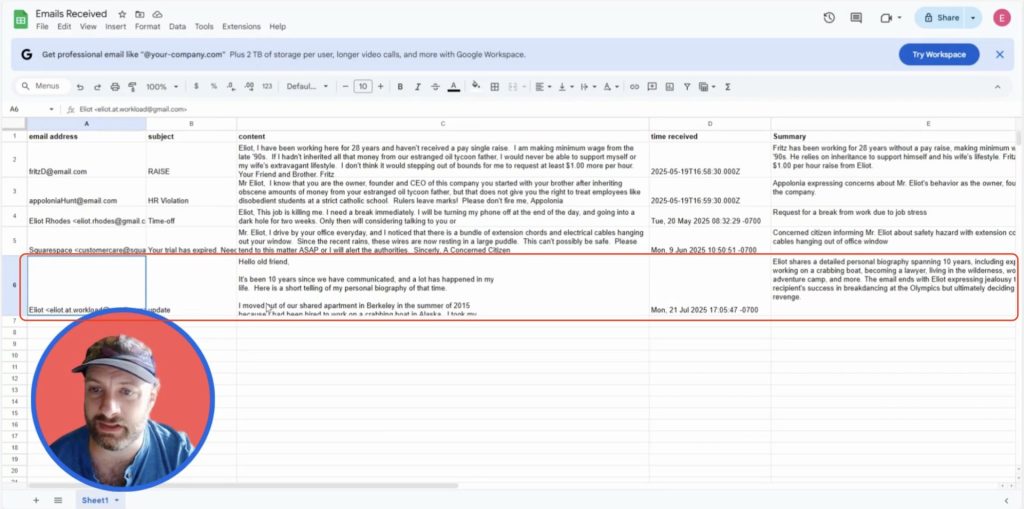
Task: Click the horizontal scrollbar at the bottom
Action: click(x=242, y=485)
